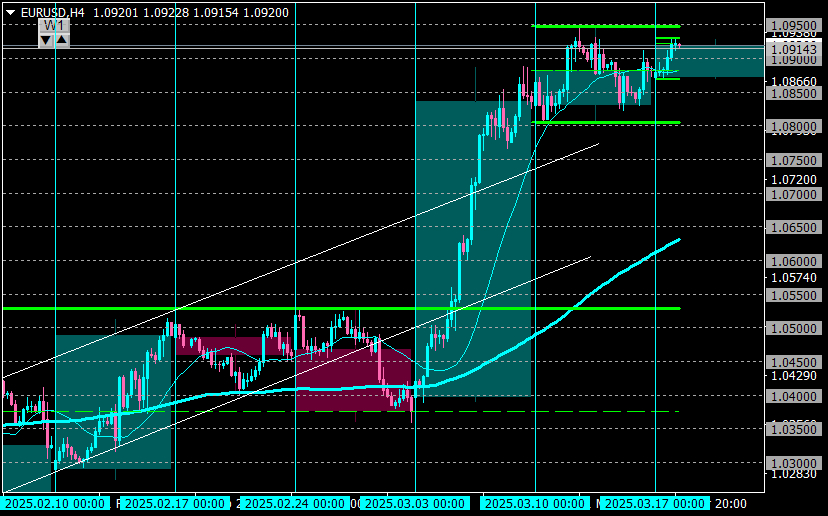
Task: Select the 1.04000 price label
Action: (x=794, y=396)
